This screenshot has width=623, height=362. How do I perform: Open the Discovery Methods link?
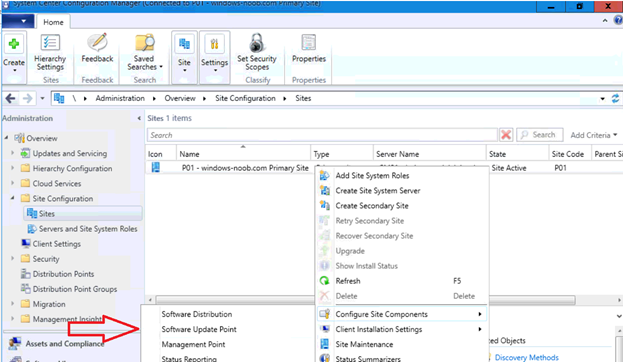pos(526,358)
